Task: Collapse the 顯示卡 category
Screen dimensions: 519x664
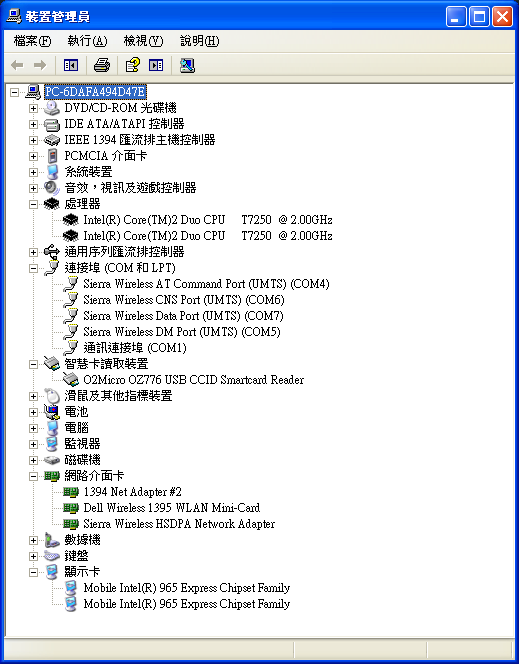Action: [33, 572]
